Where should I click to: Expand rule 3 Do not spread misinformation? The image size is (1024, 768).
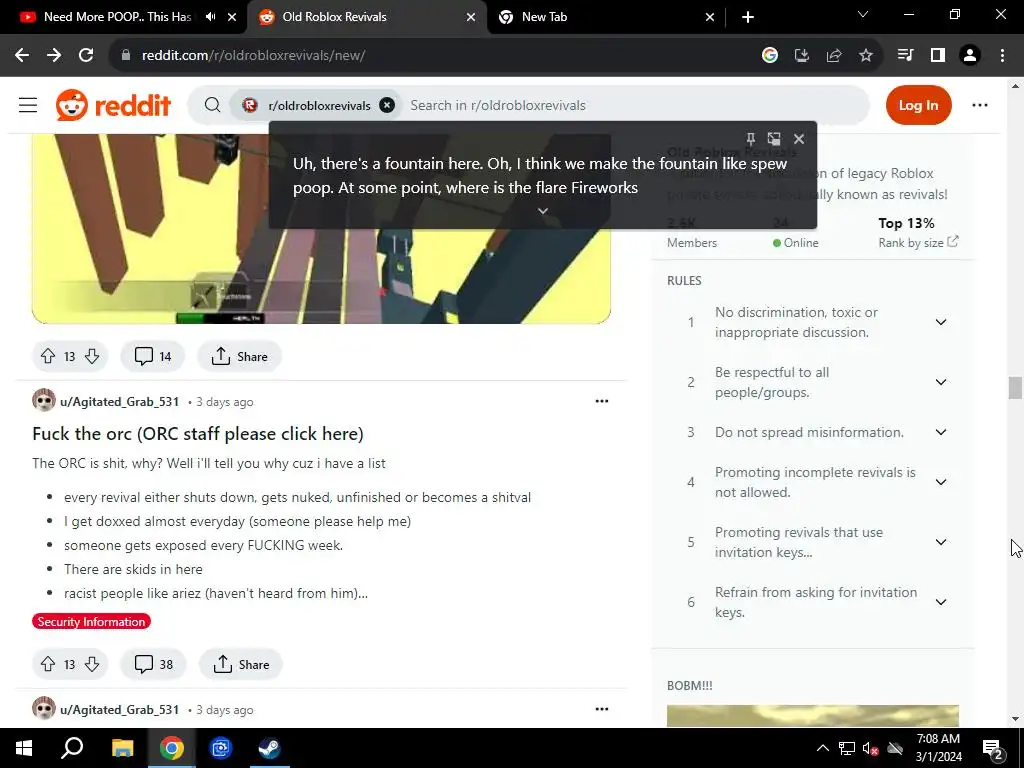(x=941, y=432)
